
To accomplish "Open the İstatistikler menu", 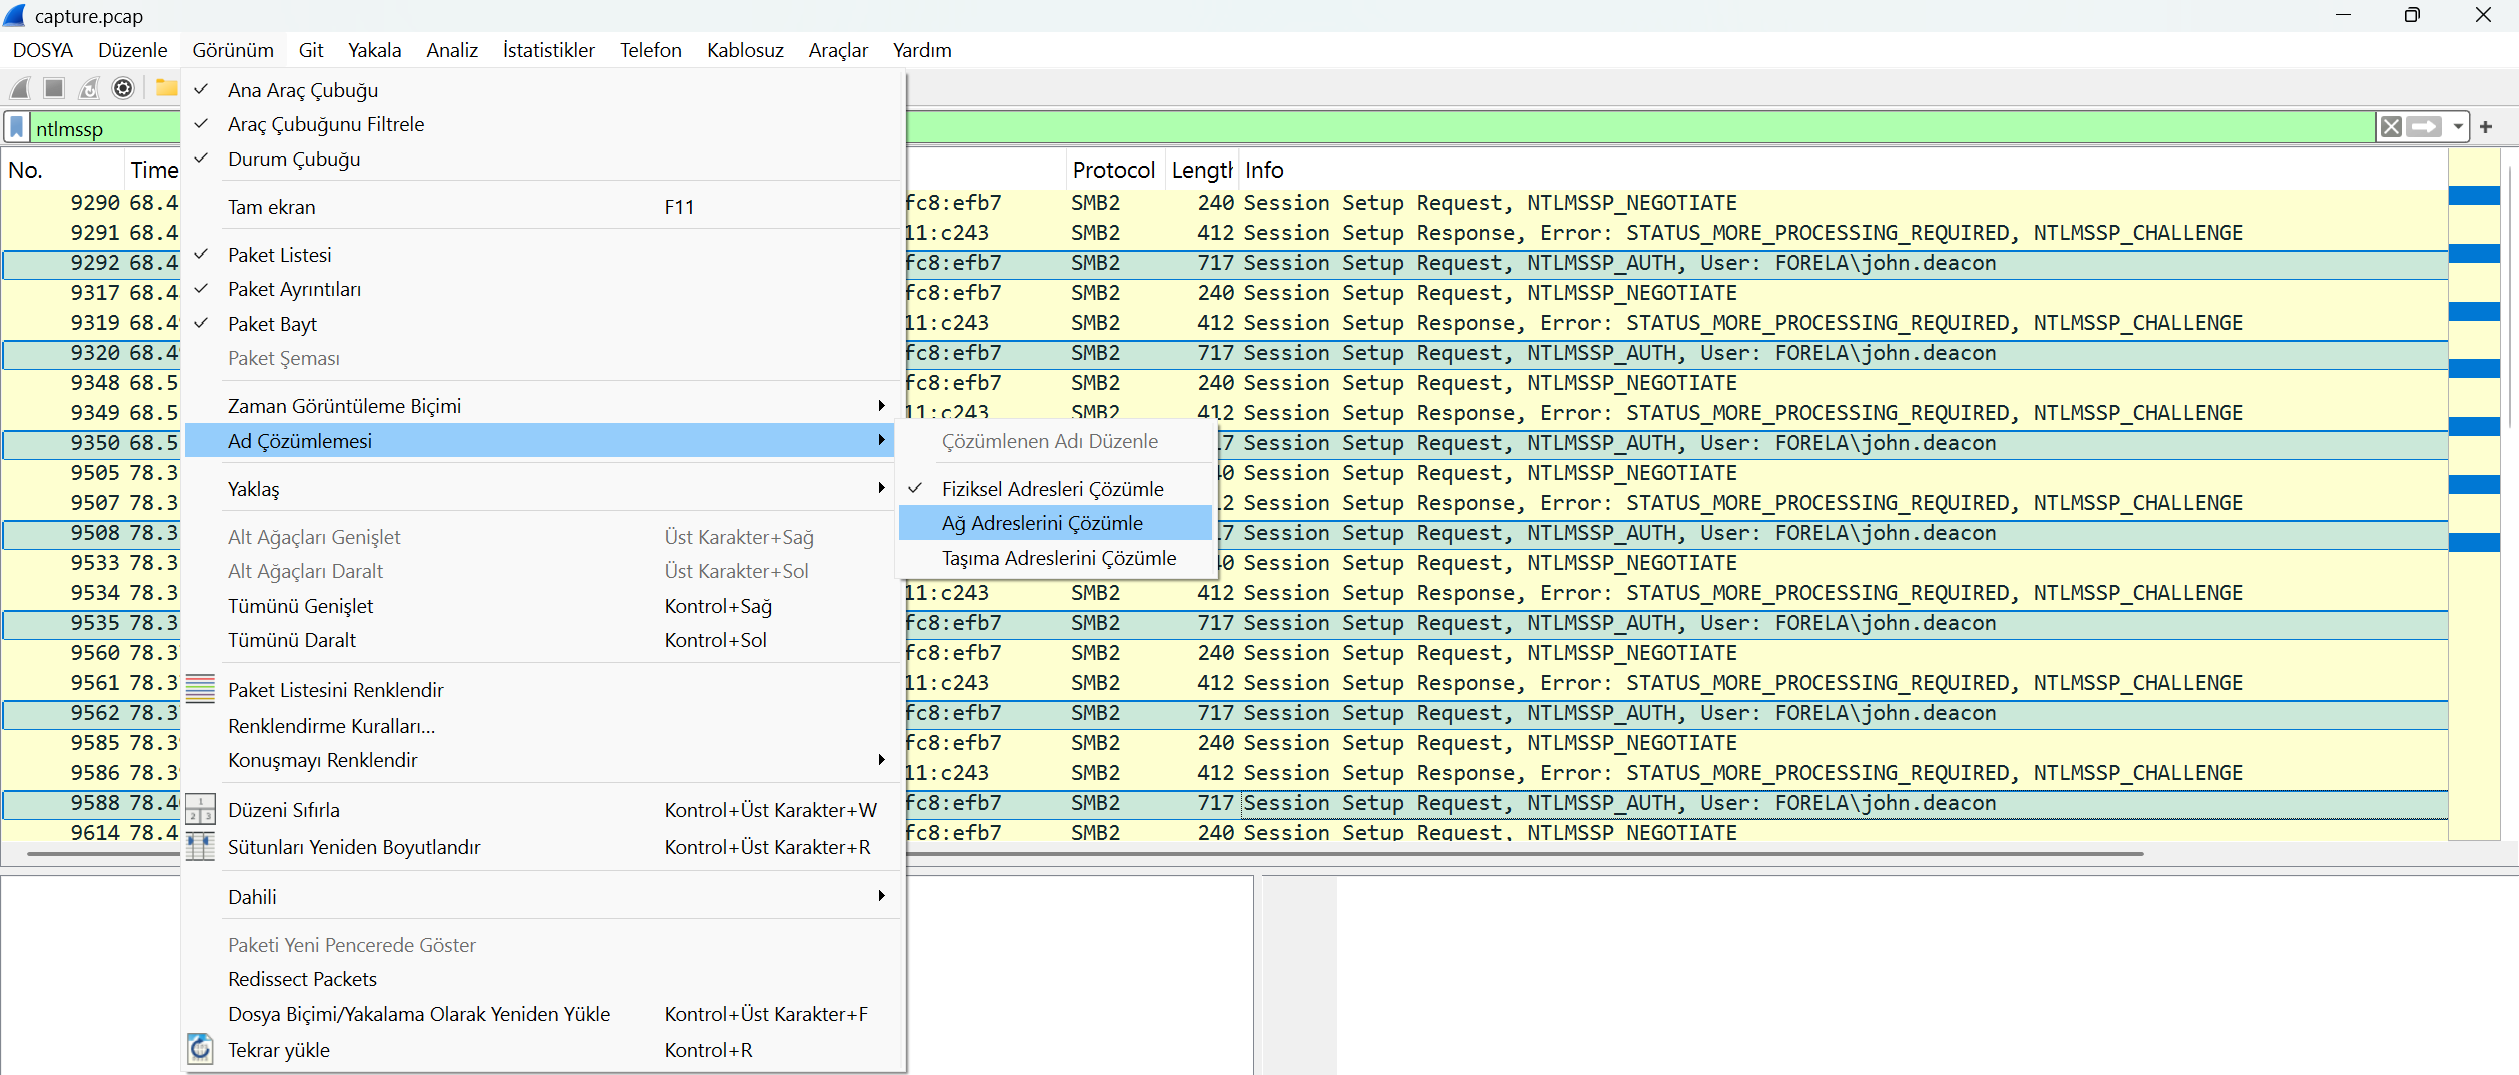I will tap(548, 50).
